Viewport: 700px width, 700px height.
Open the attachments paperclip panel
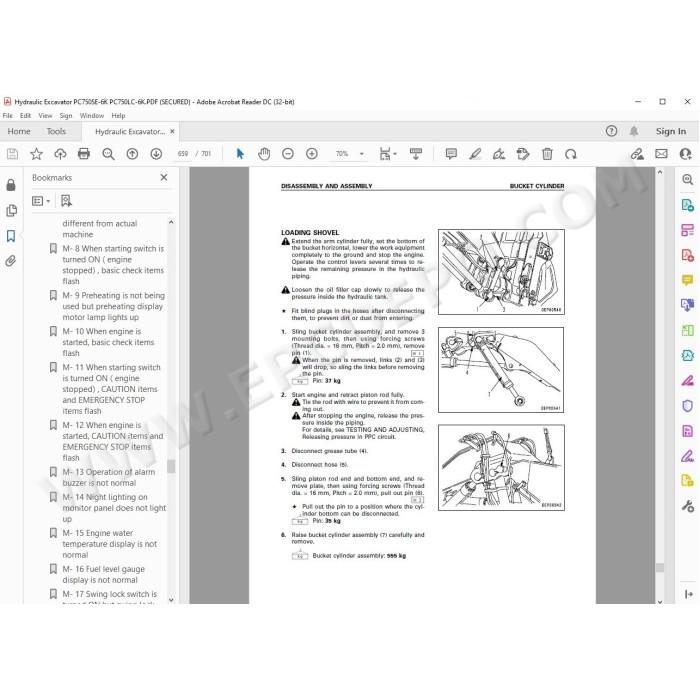click(11, 261)
